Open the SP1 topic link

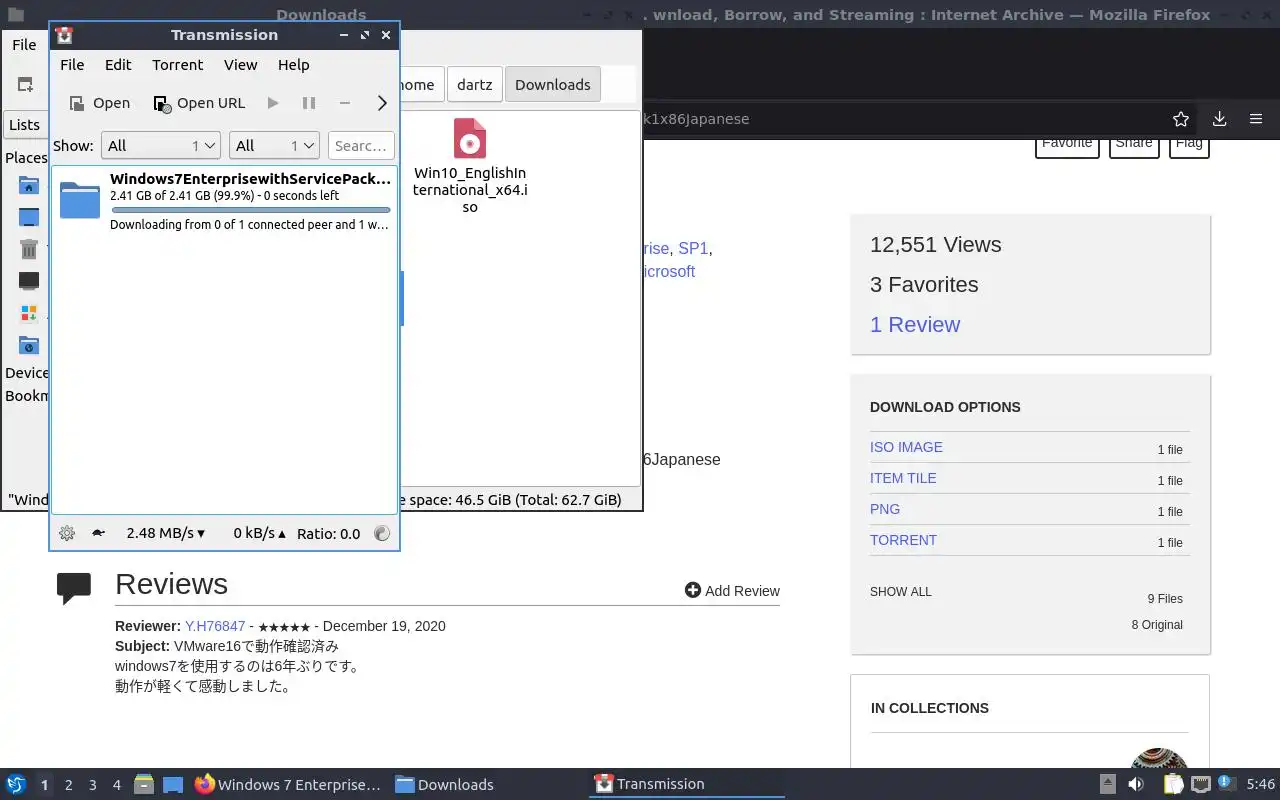point(693,248)
